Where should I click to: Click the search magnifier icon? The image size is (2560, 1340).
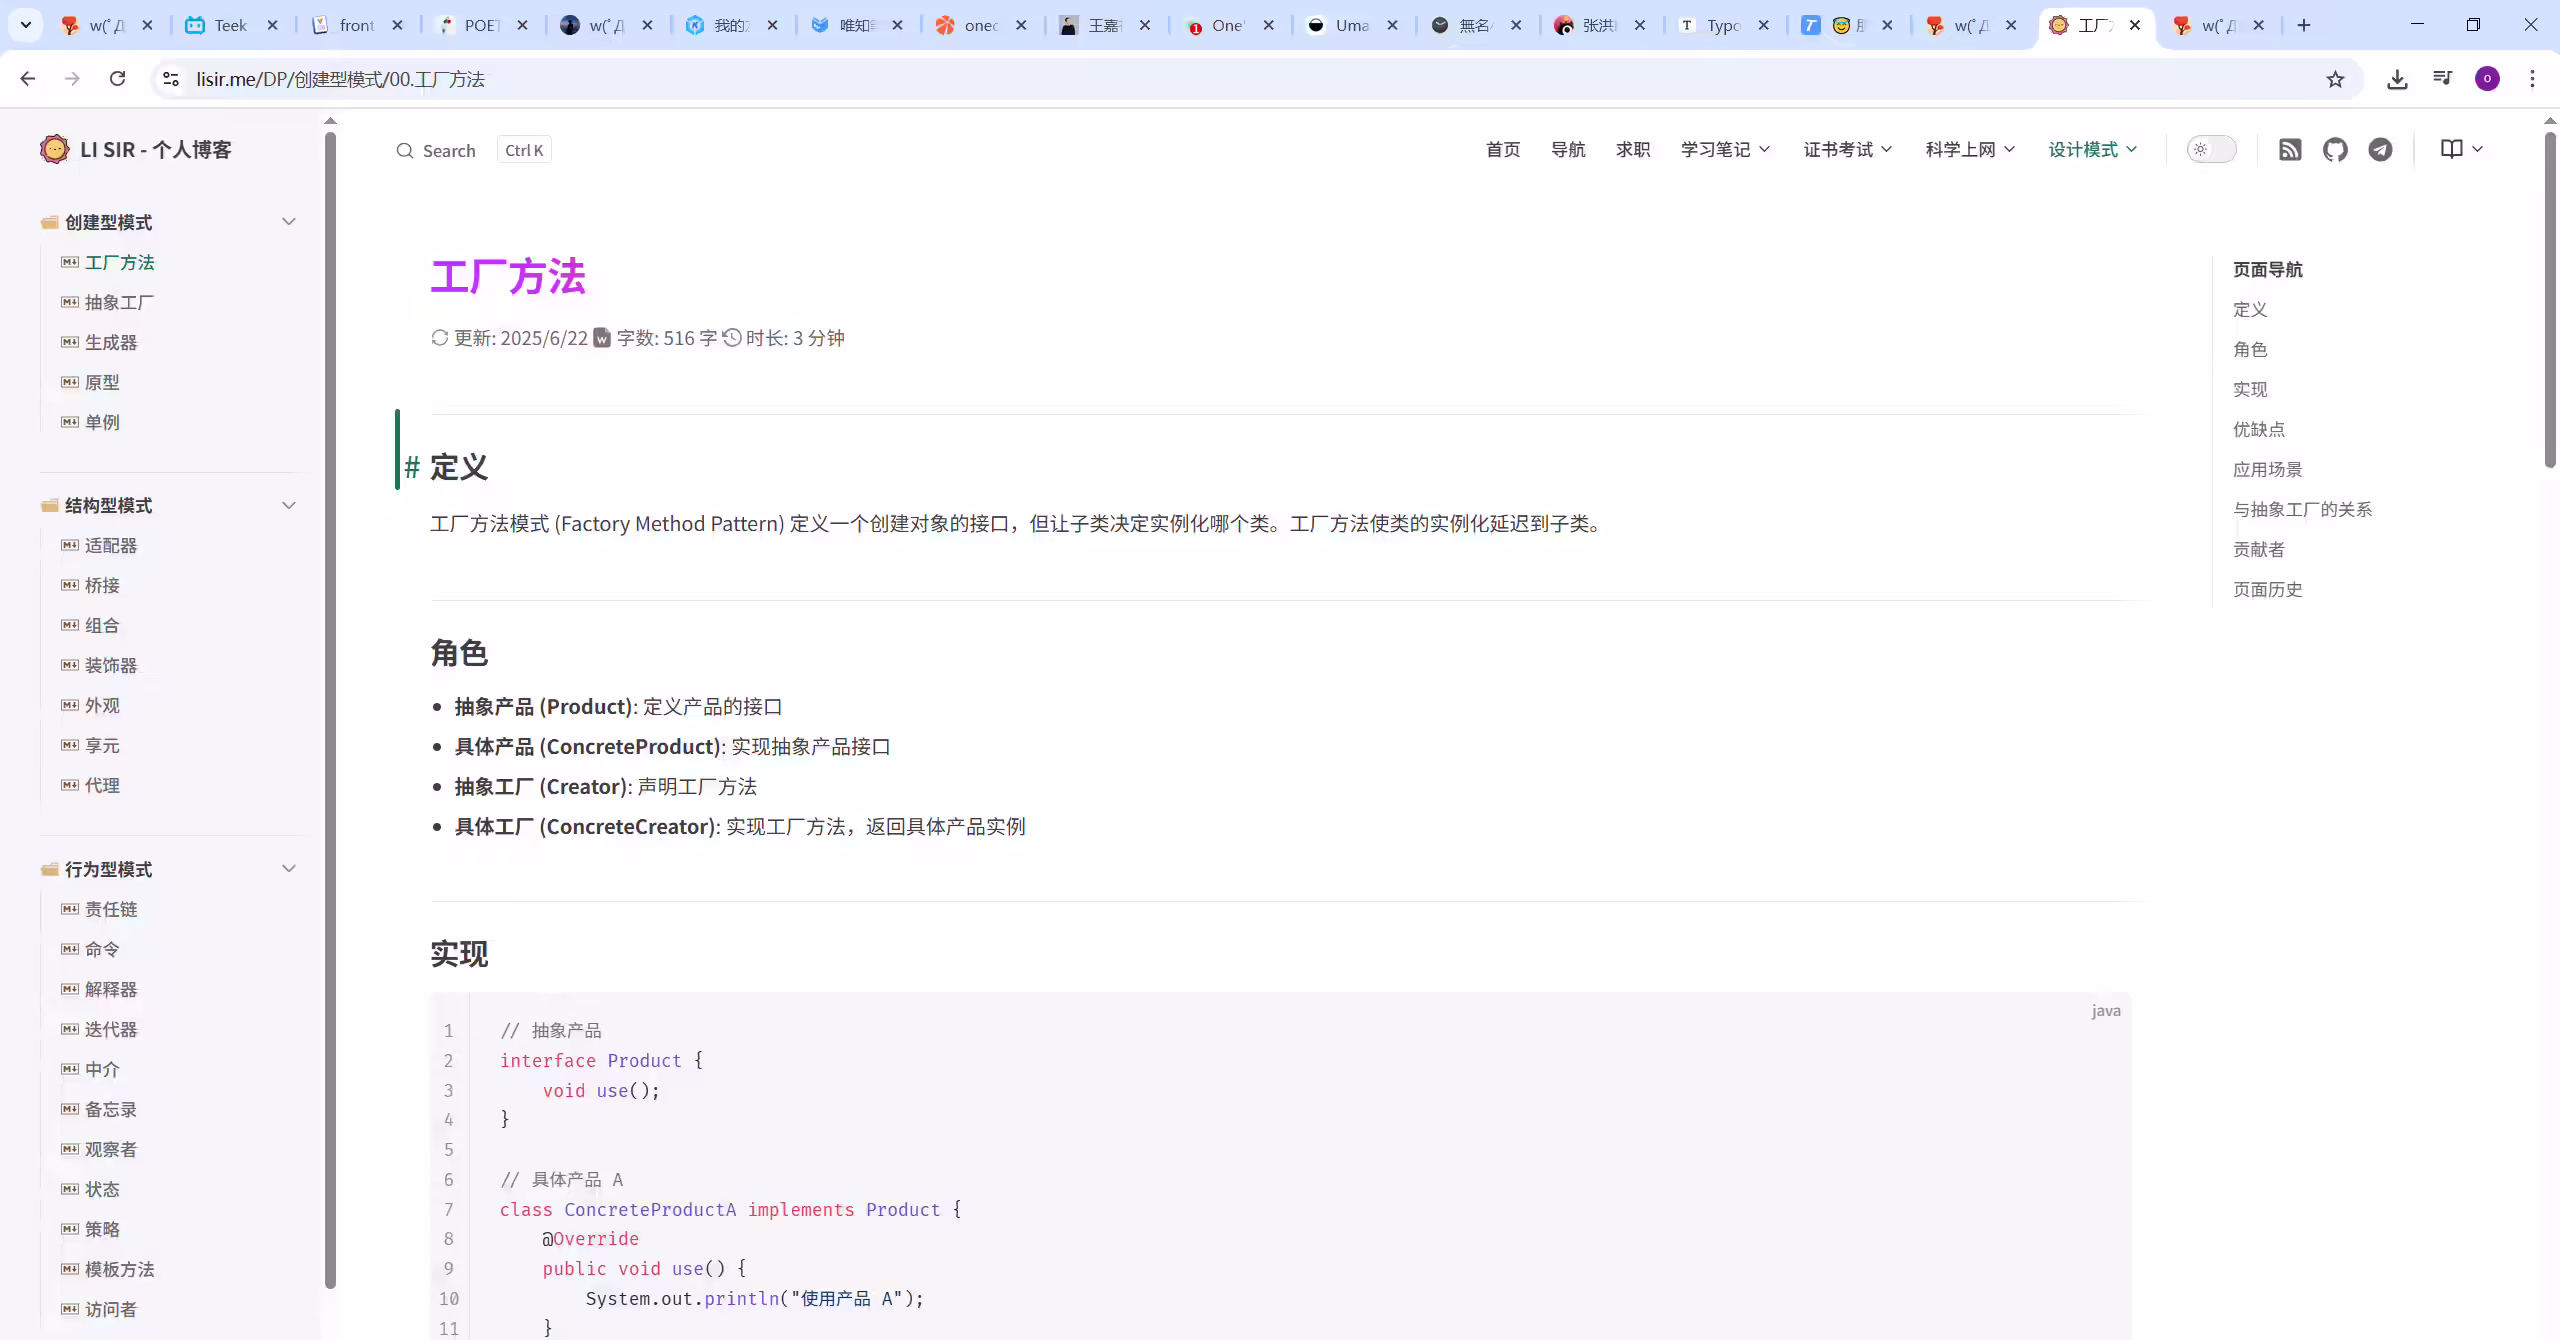[404, 151]
